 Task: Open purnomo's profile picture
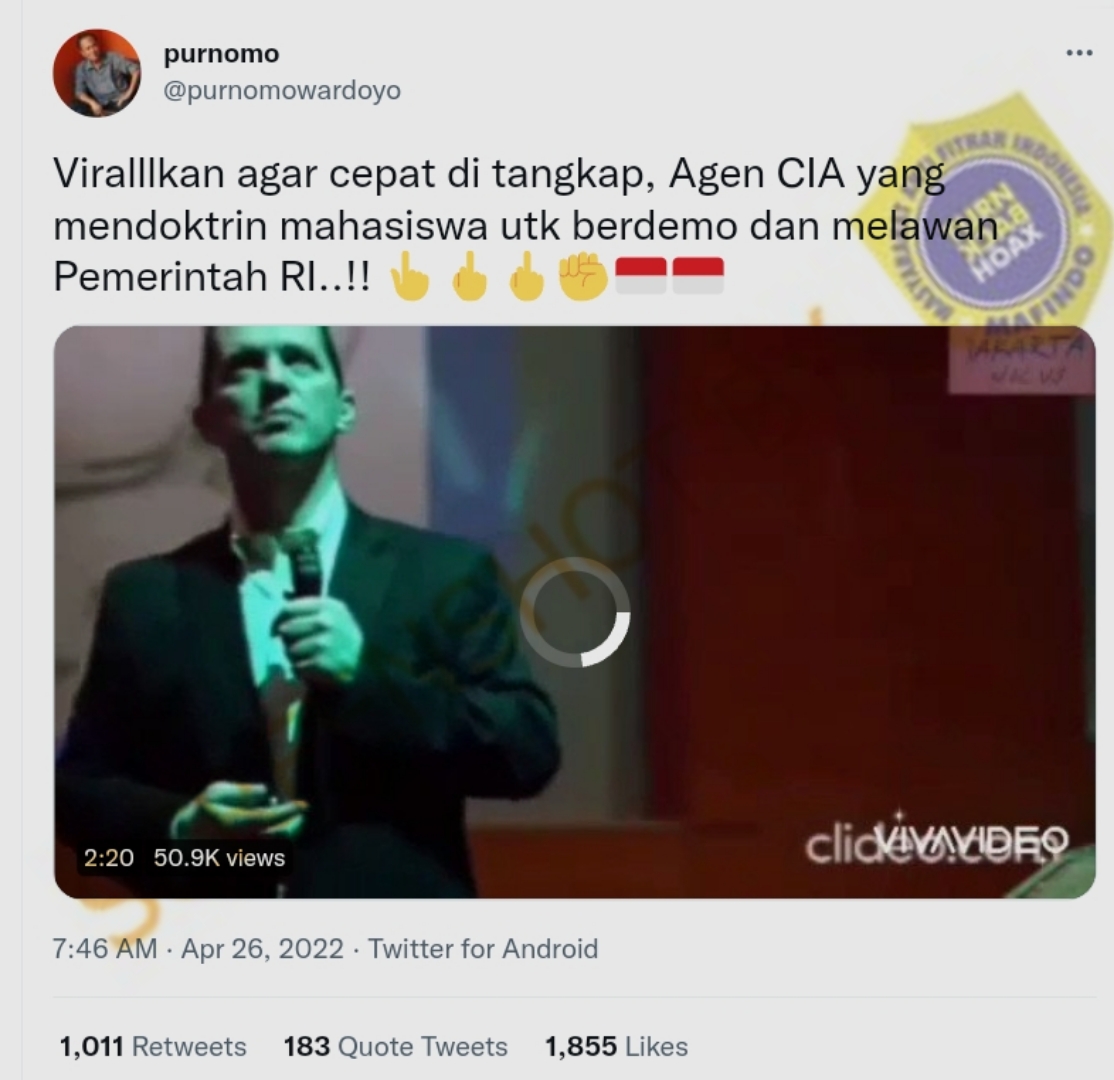97,73
